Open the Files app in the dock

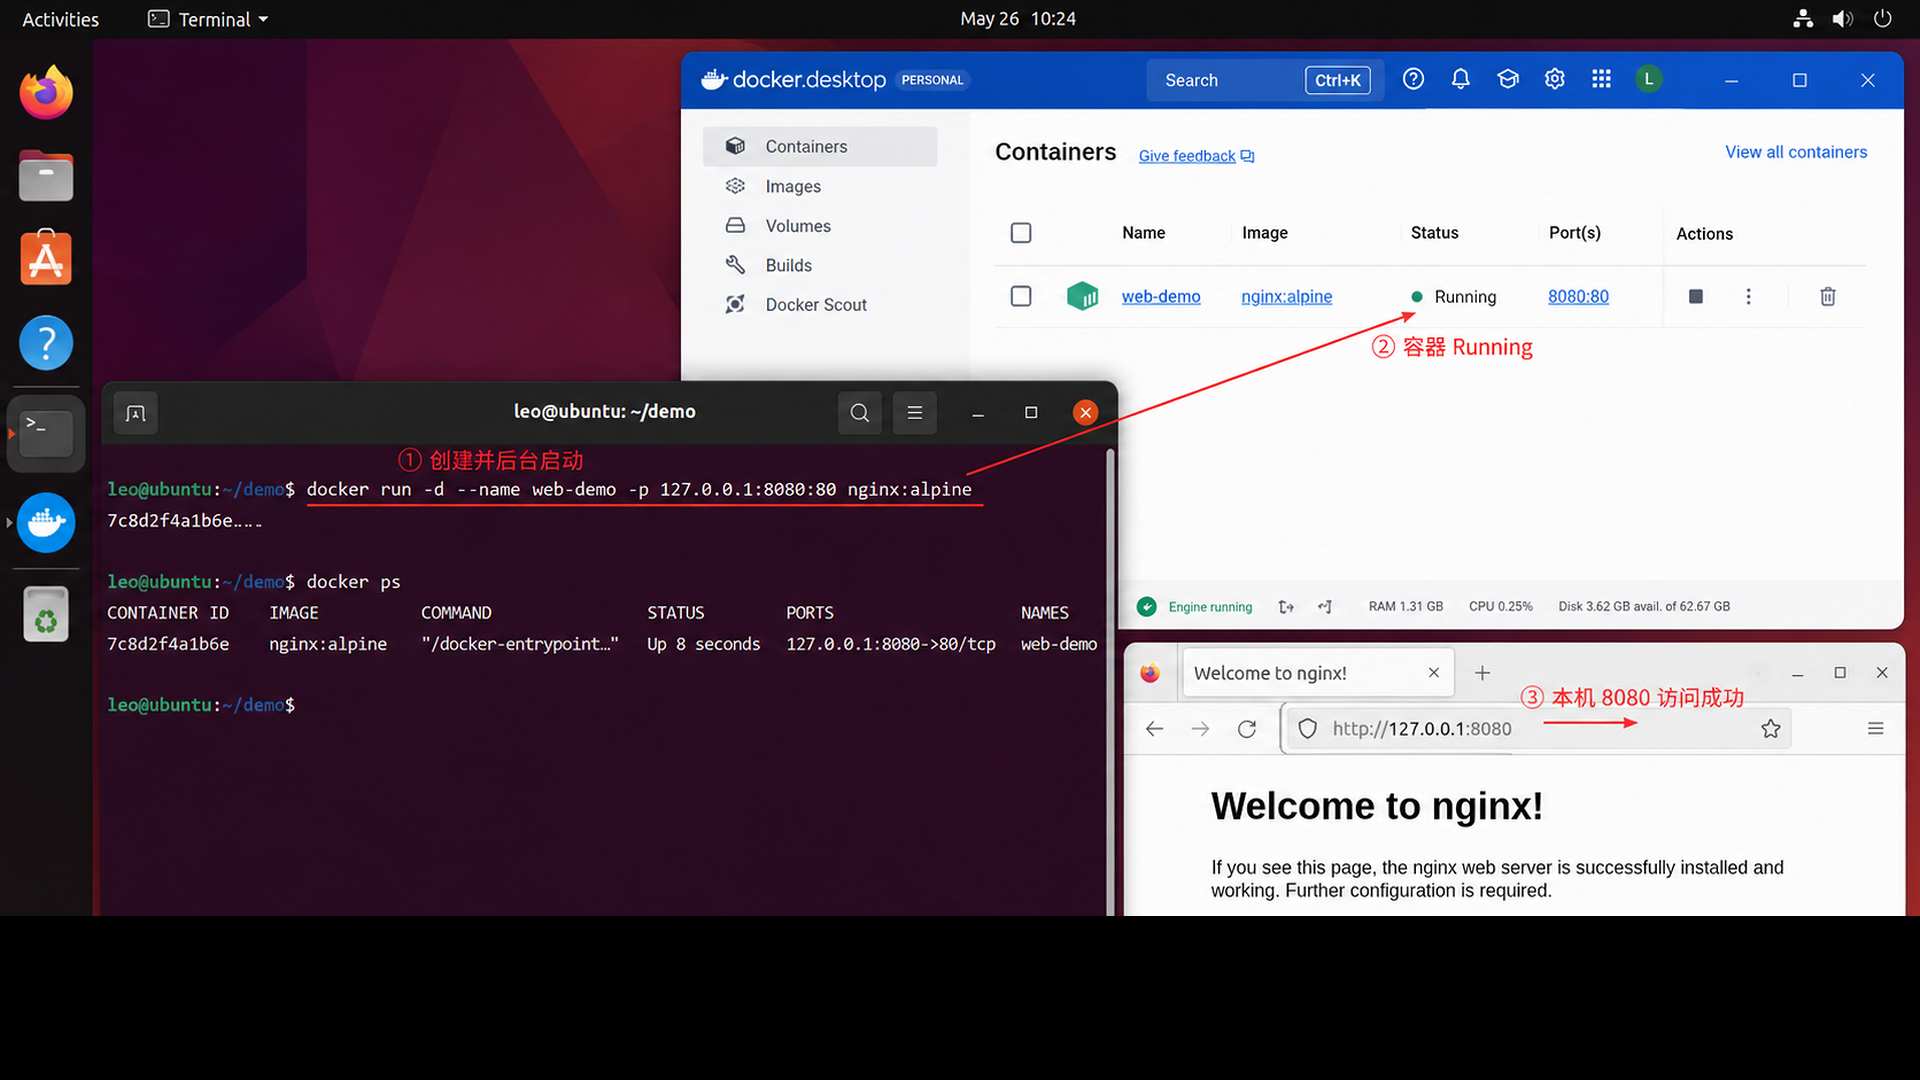46,176
